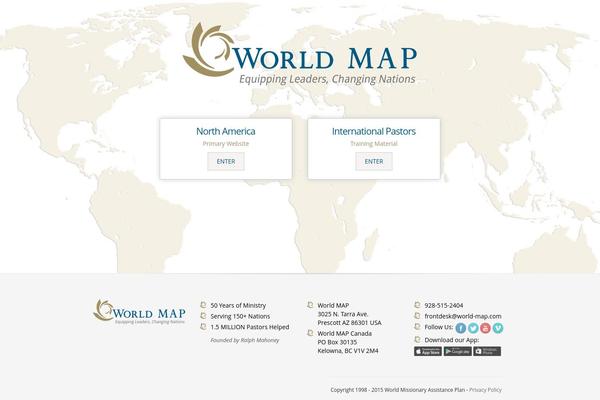Viewport: 600px width, 400px height.
Task: Click the 'World MAP Canada' text
Action: (x=344, y=333)
